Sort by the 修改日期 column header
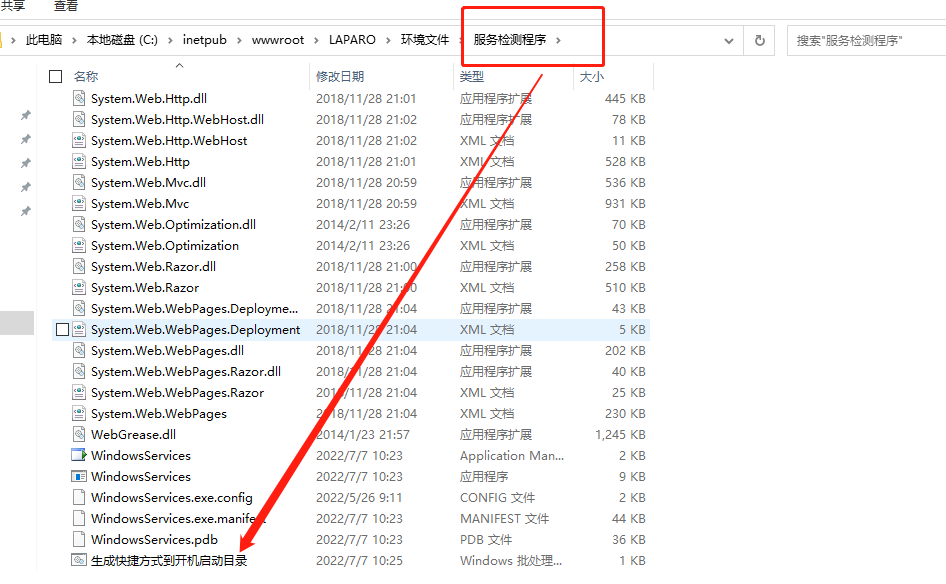Screen dimensions: 946x584 [x=340, y=77]
